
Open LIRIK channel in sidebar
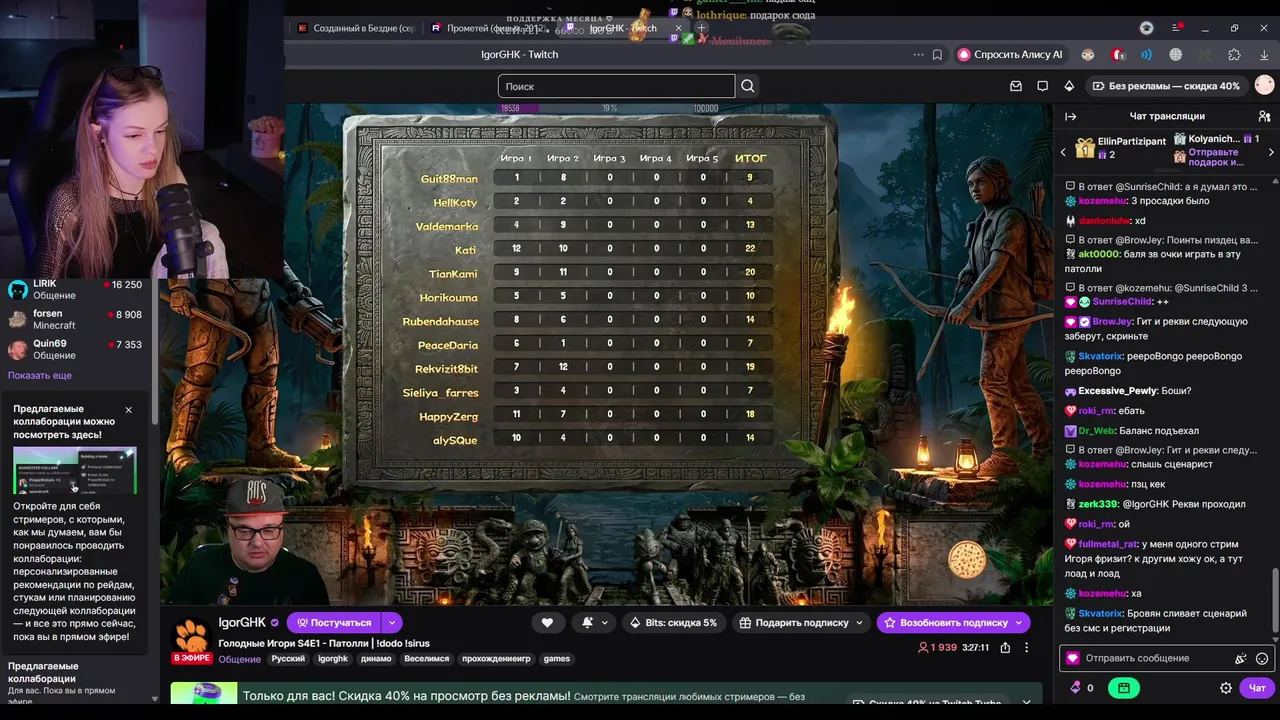pyautogui.click(x=76, y=290)
